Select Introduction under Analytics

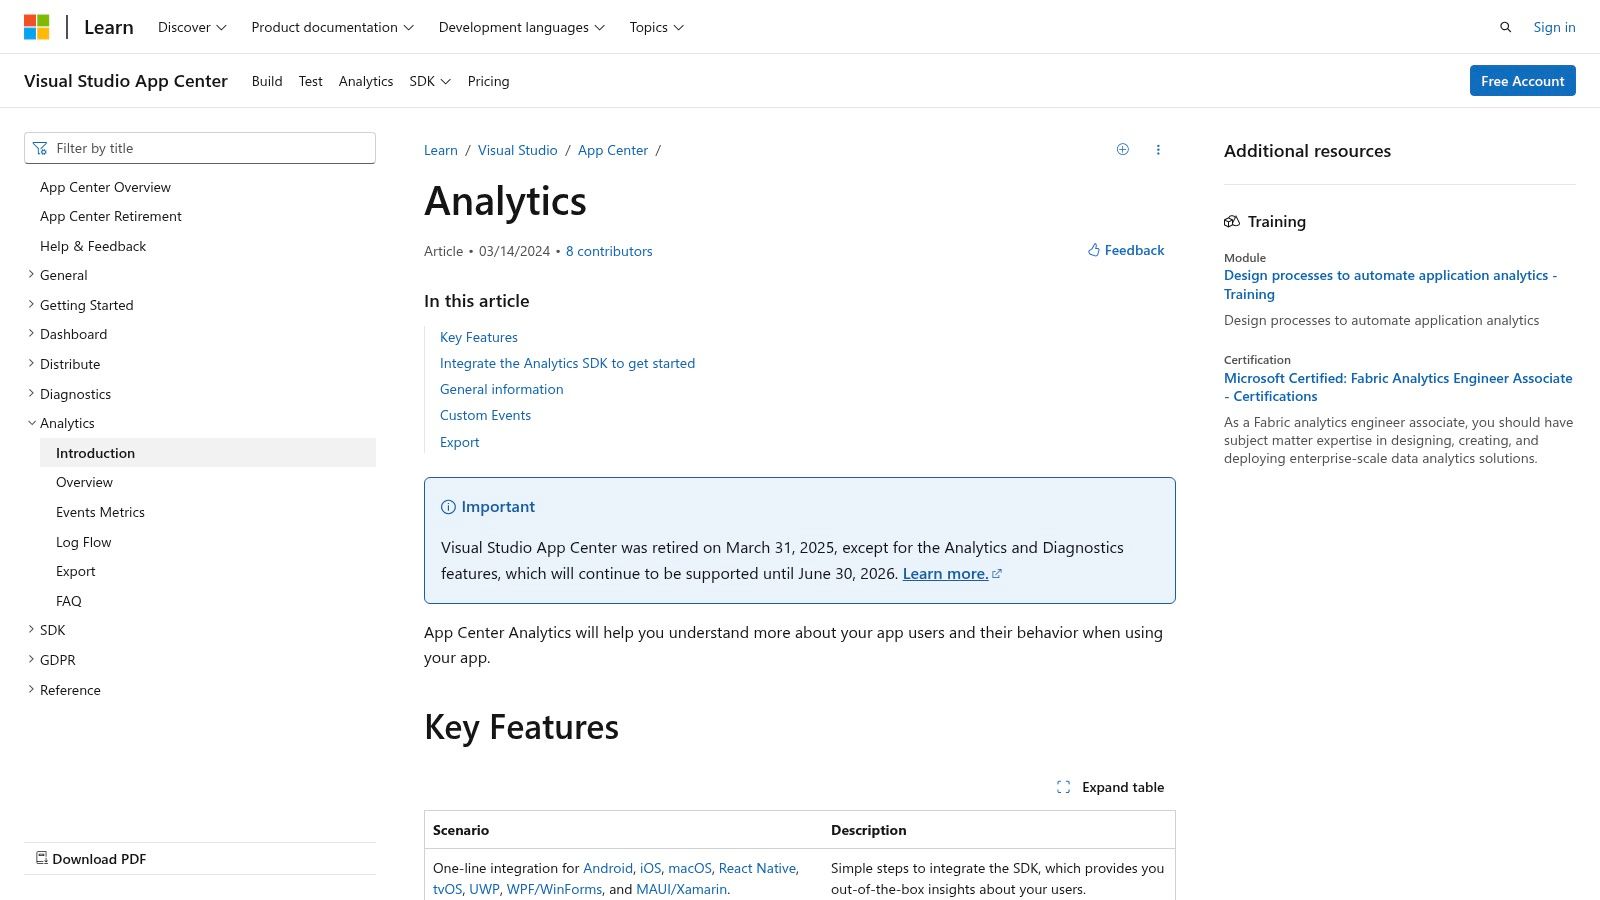(208, 453)
